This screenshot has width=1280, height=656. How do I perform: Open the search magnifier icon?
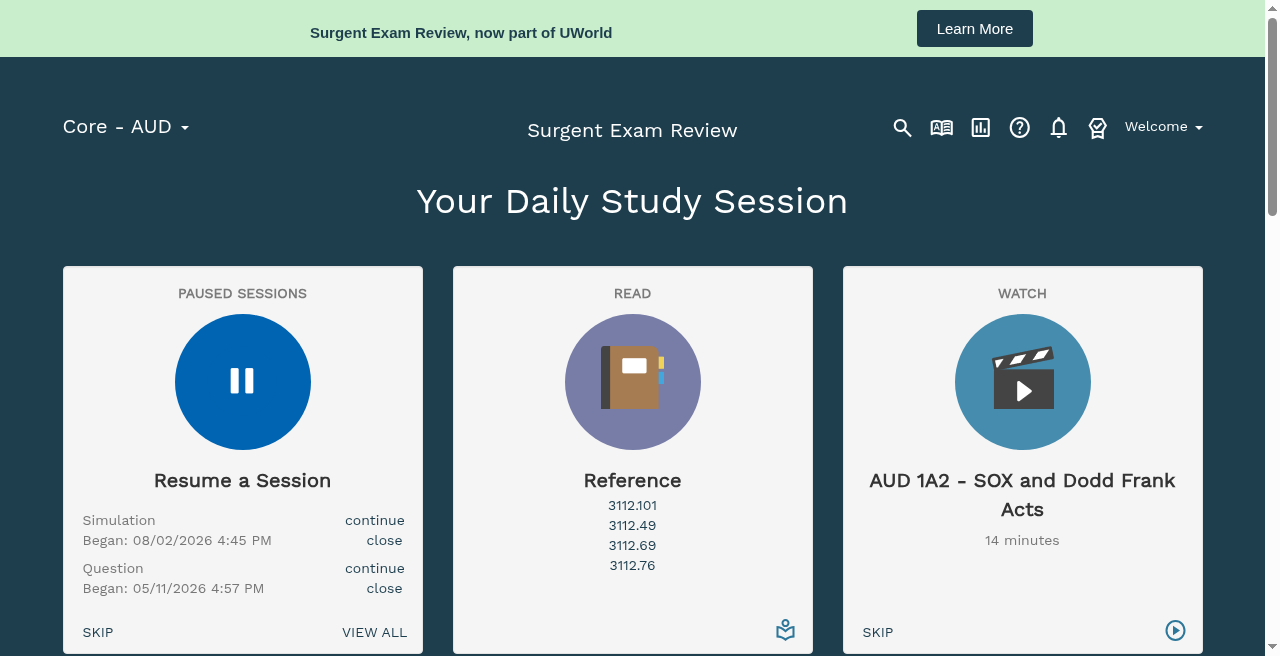coord(902,128)
